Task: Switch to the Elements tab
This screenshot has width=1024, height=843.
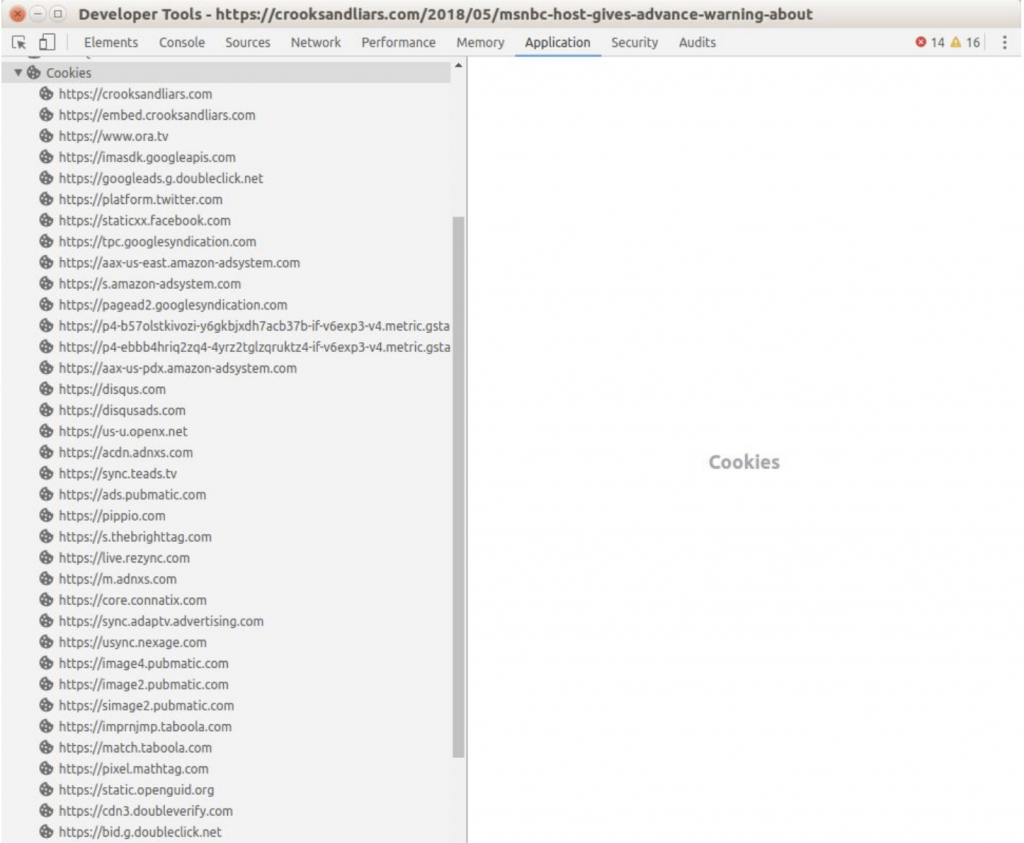Action: (111, 42)
